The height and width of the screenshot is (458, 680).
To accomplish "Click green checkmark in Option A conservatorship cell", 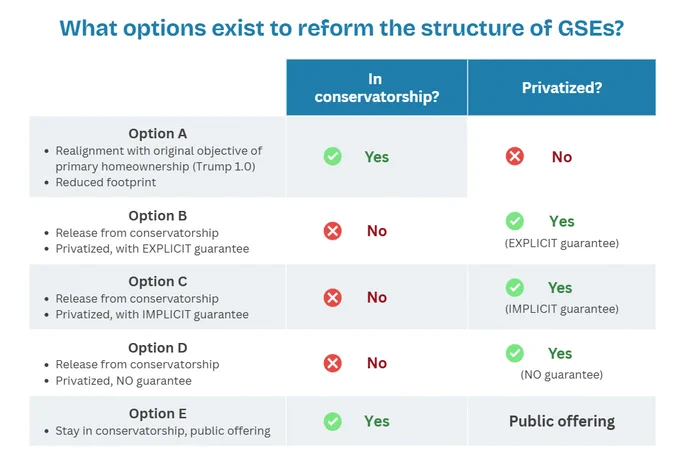I will tap(333, 157).
